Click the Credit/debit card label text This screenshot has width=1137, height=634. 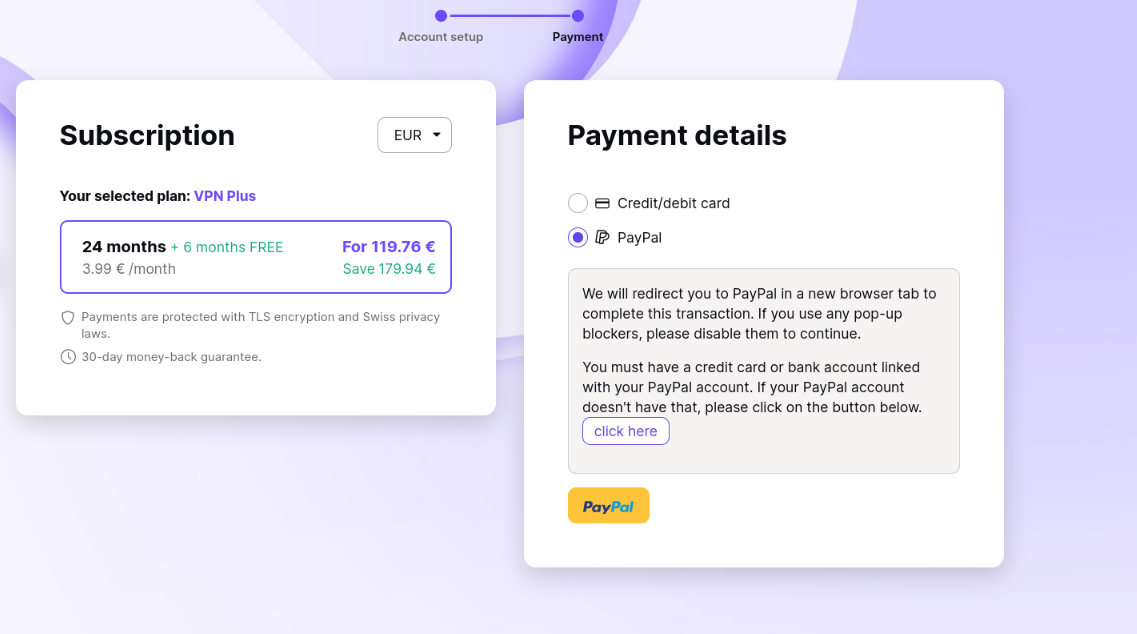click(x=674, y=203)
